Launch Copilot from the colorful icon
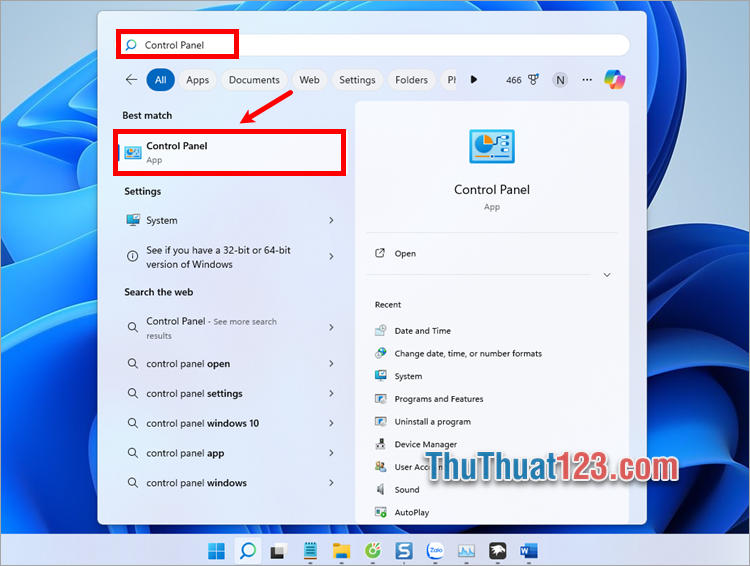Image resolution: width=750 pixels, height=566 pixels. click(x=615, y=79)
